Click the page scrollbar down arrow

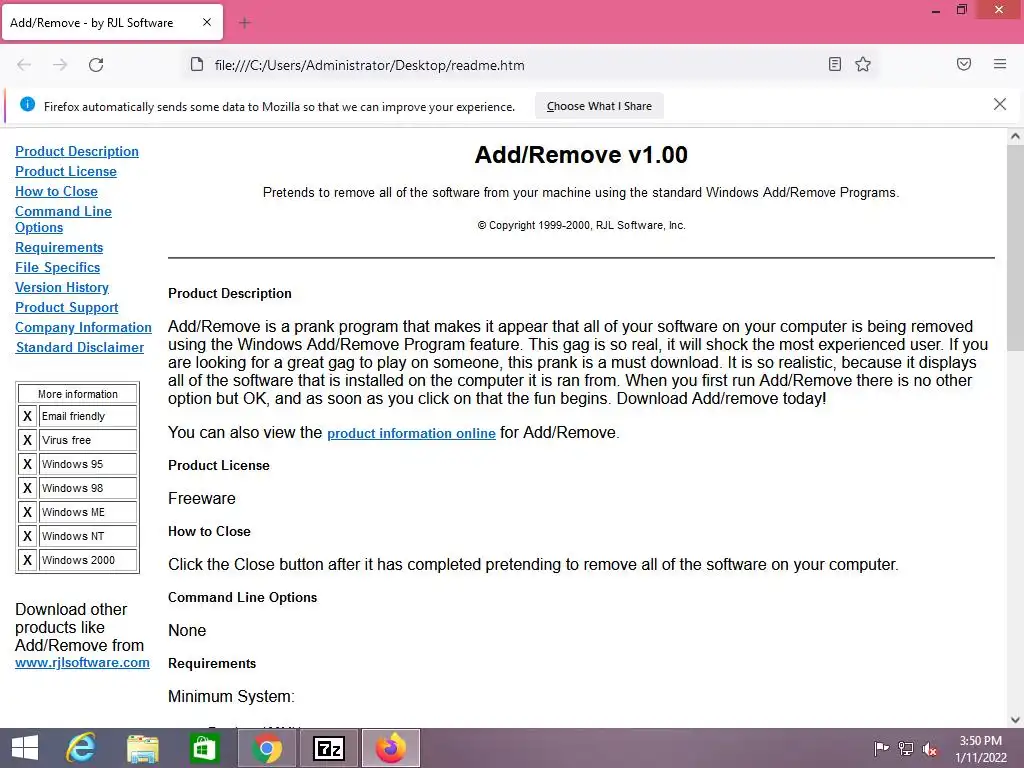click(x=1015, y=720)
